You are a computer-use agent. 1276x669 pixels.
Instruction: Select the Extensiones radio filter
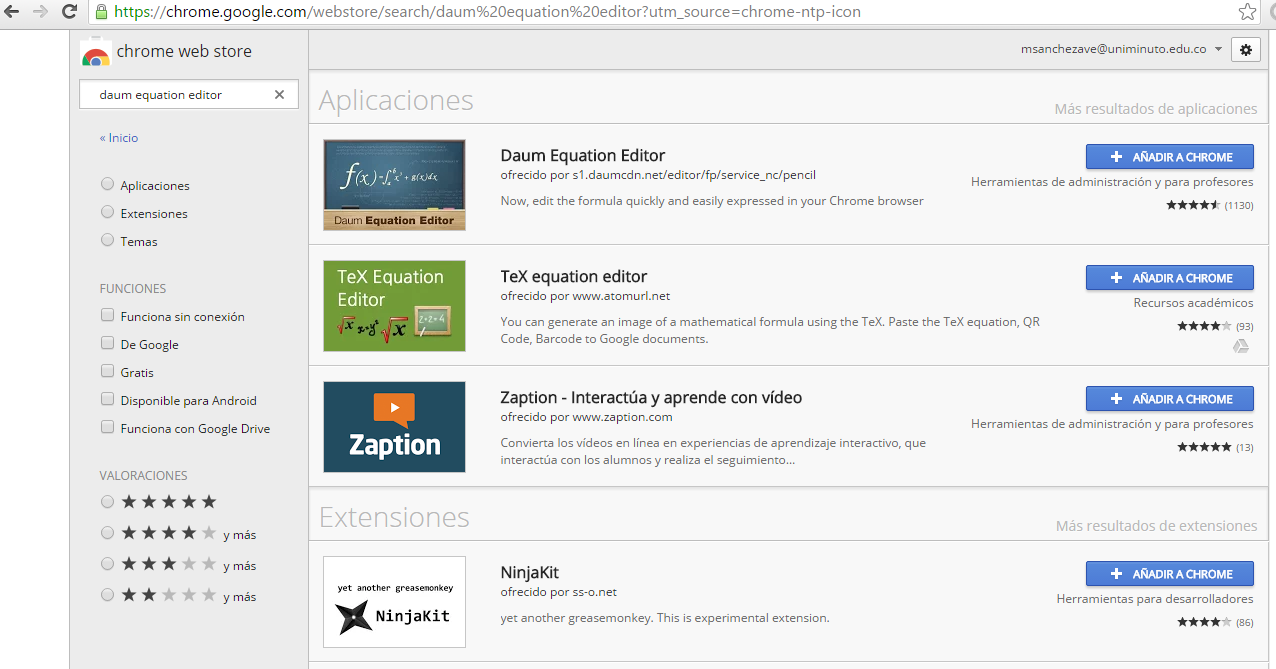(x=107, y=213)
